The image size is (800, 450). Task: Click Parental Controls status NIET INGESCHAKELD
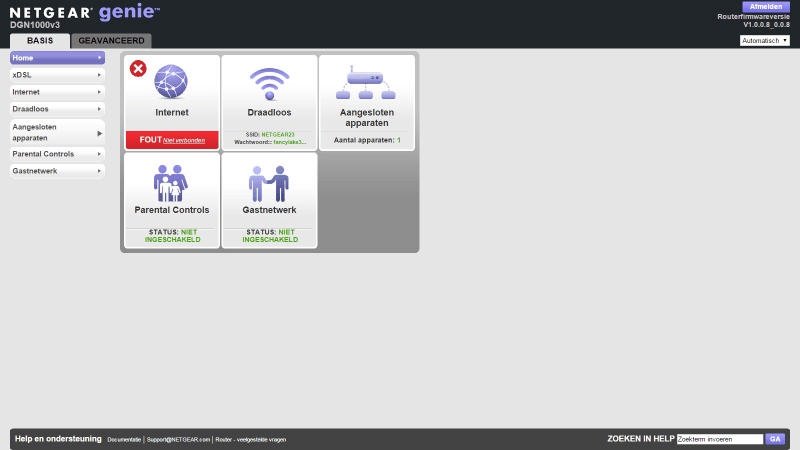click(x=172, y=236)
